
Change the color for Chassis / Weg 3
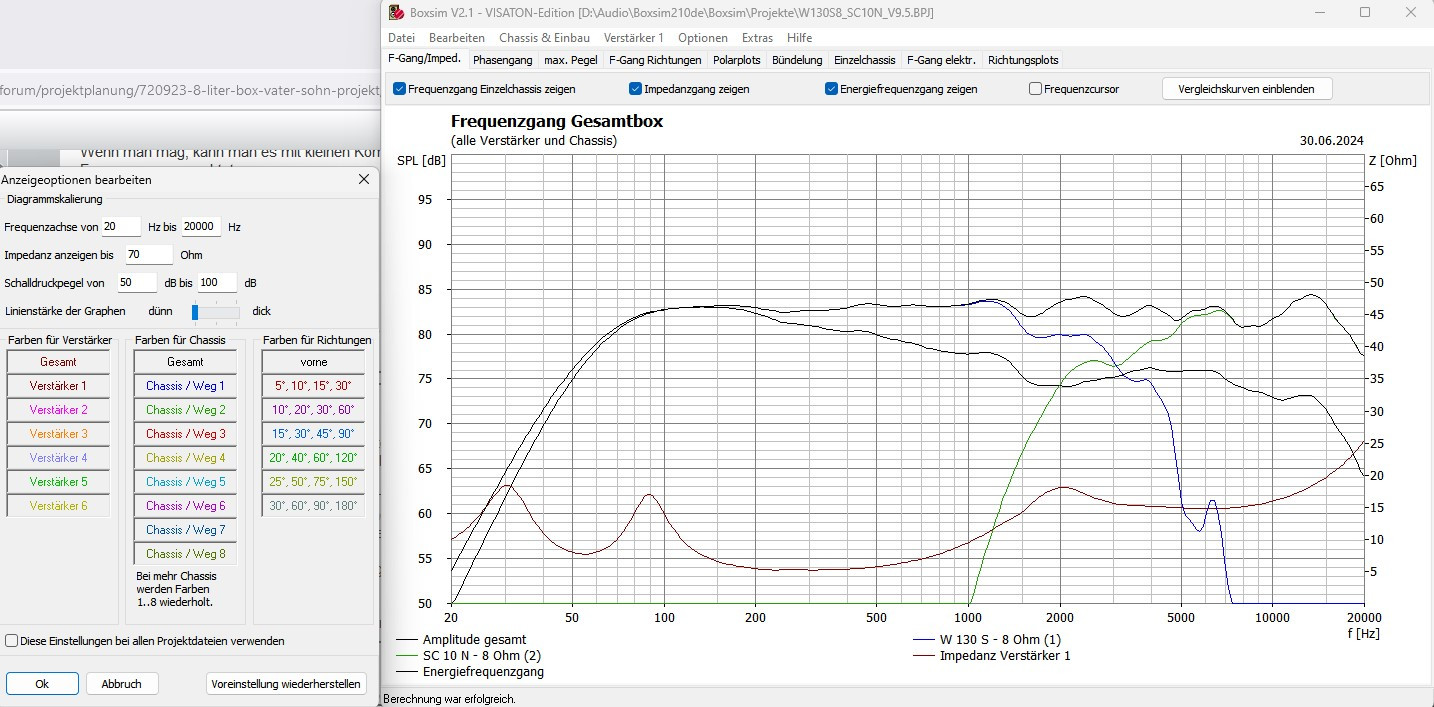coord(184,433)
